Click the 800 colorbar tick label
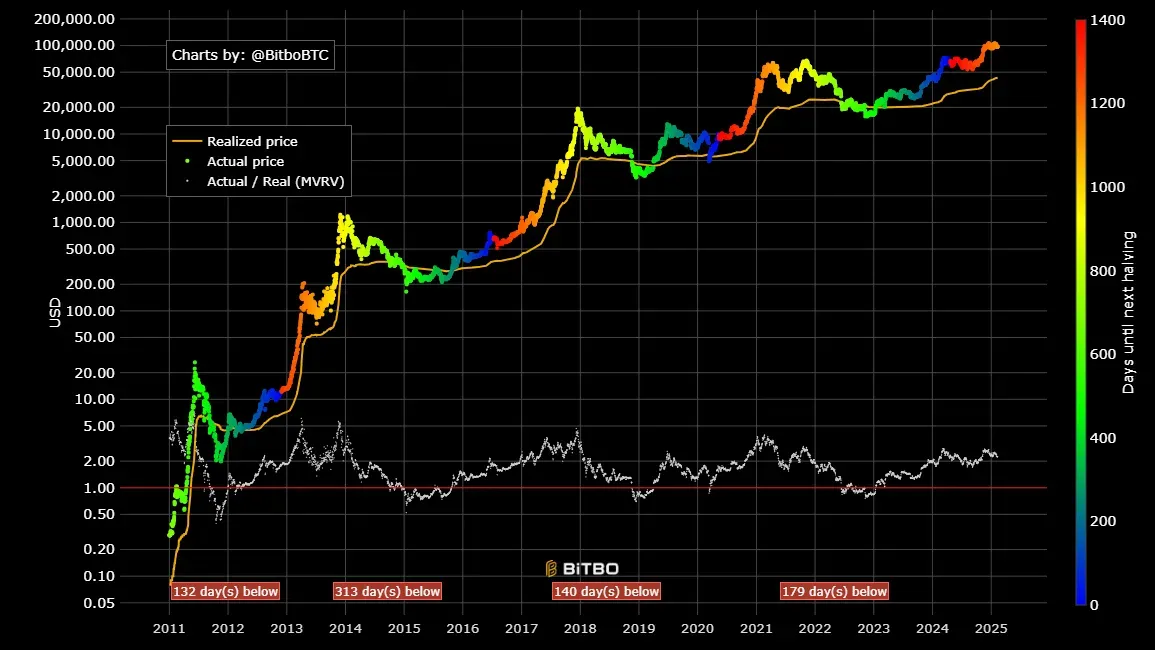This screenshot has height=650, width=1155. click(1103, 270)
